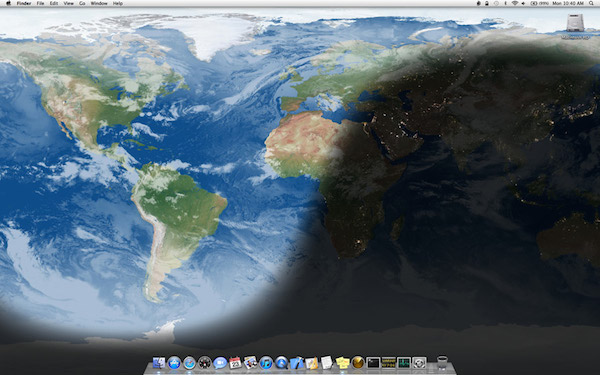Open Spotlight search magnifier

point(592,3)
